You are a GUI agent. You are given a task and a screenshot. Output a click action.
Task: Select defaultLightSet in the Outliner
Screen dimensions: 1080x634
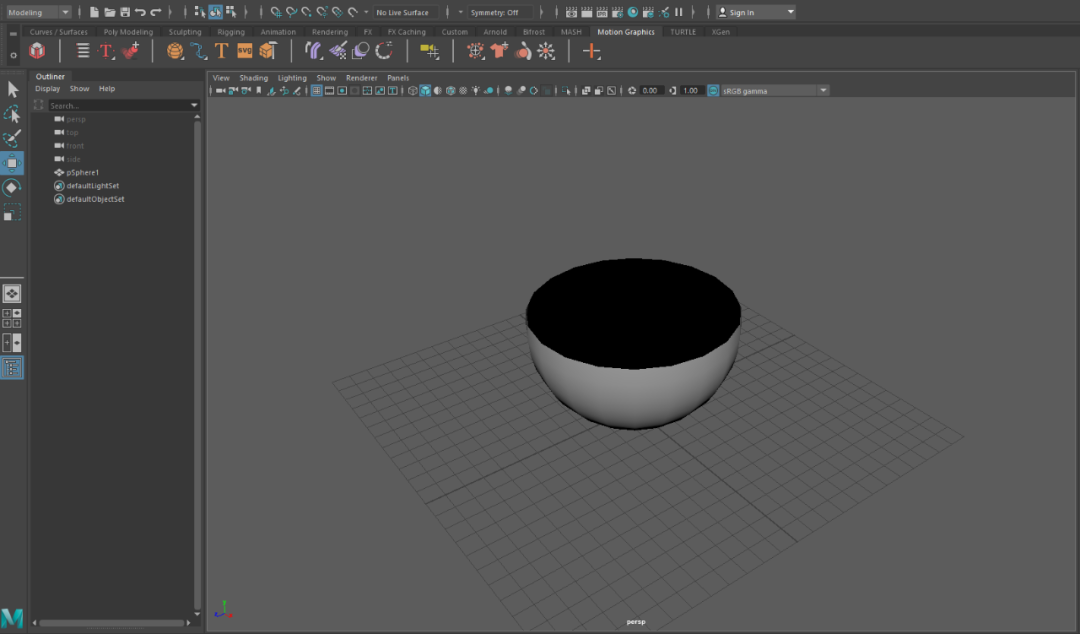92,186
